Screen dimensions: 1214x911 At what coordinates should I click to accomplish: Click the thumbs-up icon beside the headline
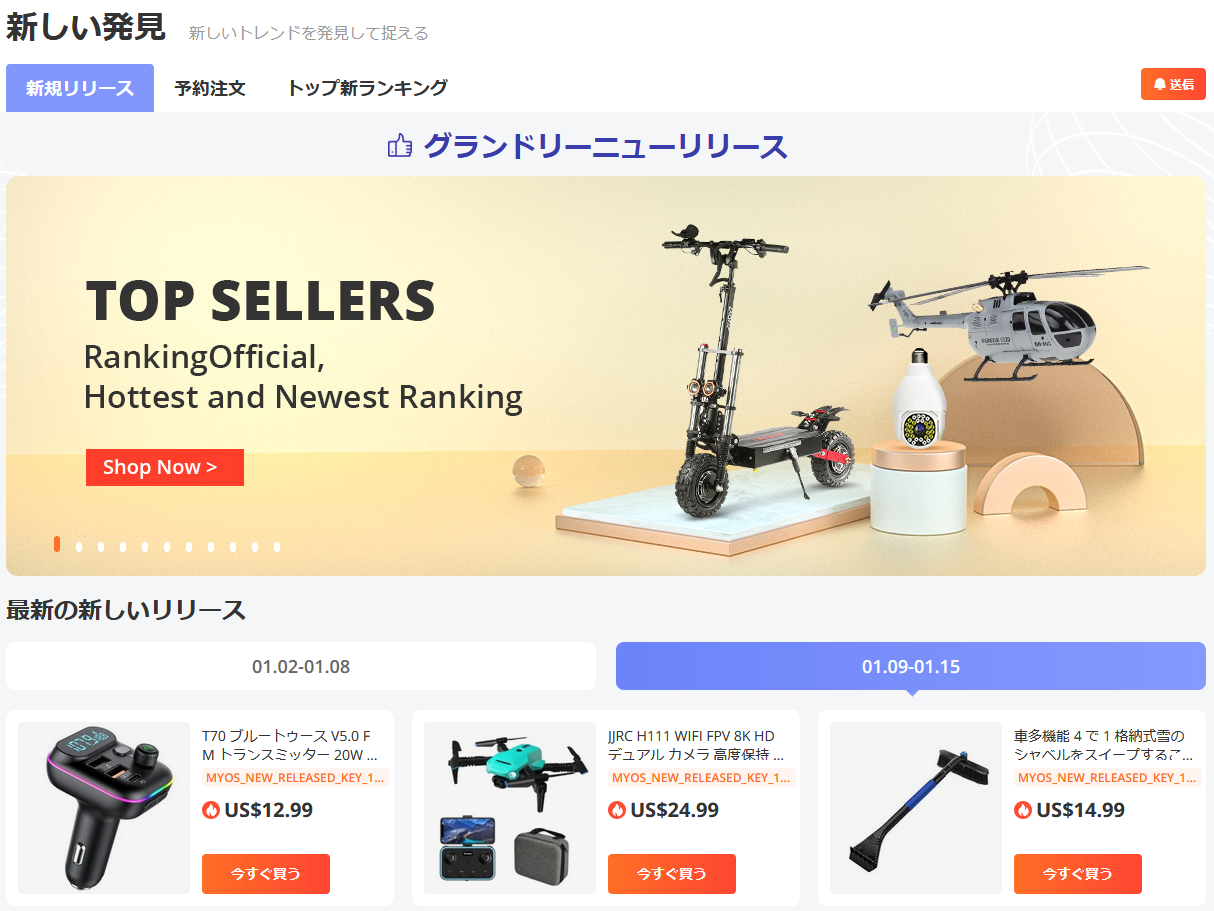pyautogui.click(x=400, y=147)
